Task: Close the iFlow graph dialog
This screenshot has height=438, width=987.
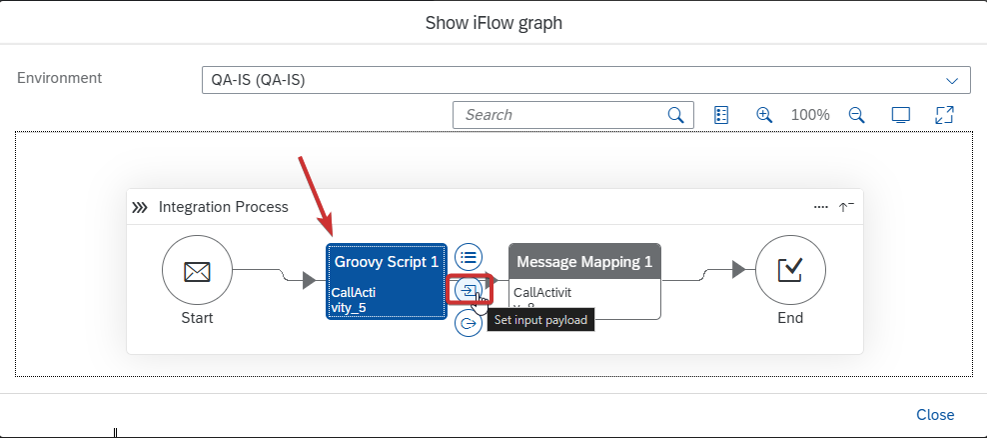Action: (935, 415)
